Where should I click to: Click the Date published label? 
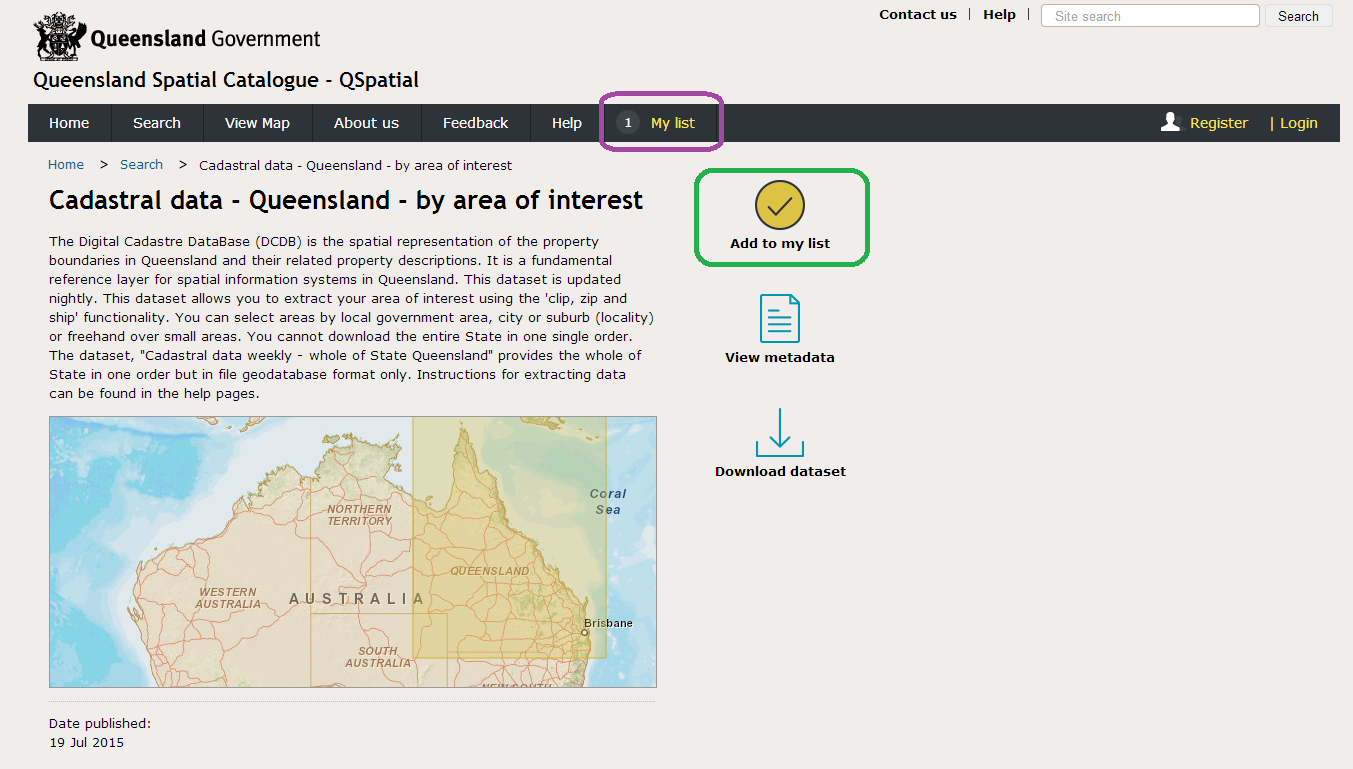(x=100, y=723)
